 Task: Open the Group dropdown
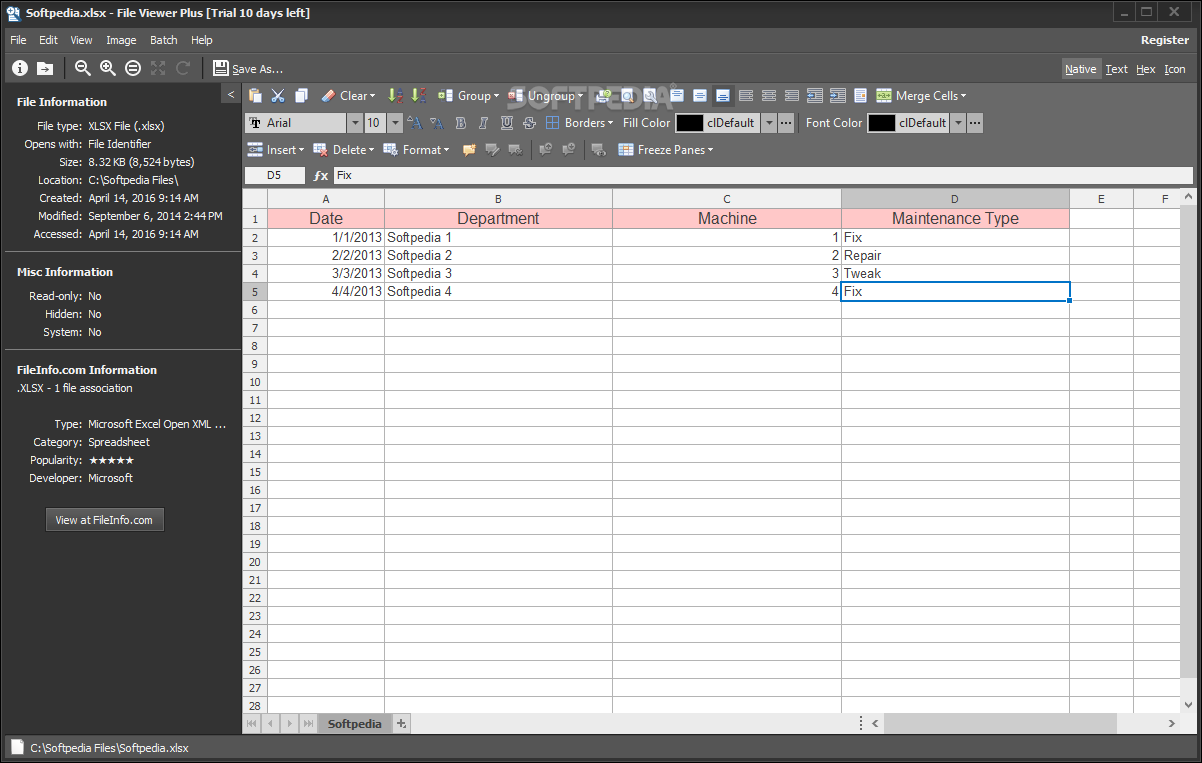(468, 96)
